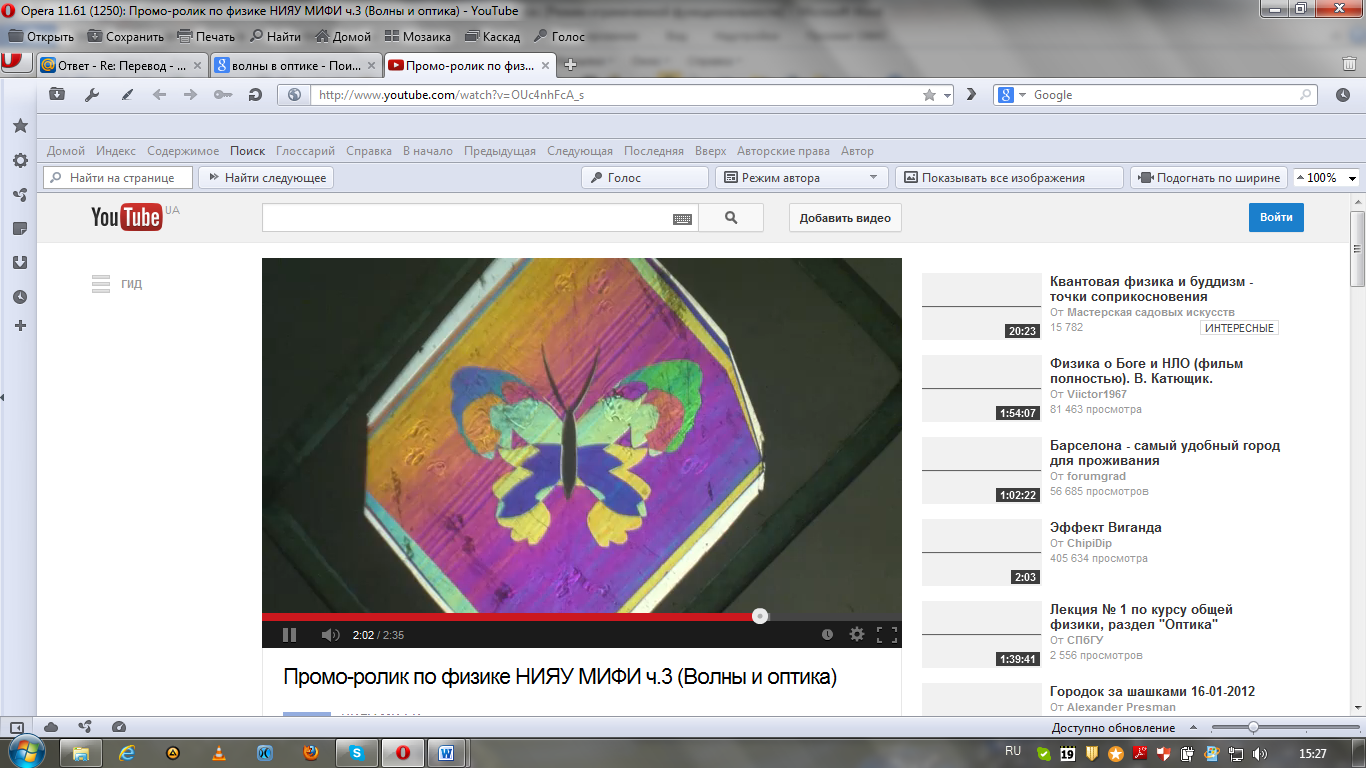Switch to 'Ответ - Re: Перевод' tab

(x=121, y=65)
